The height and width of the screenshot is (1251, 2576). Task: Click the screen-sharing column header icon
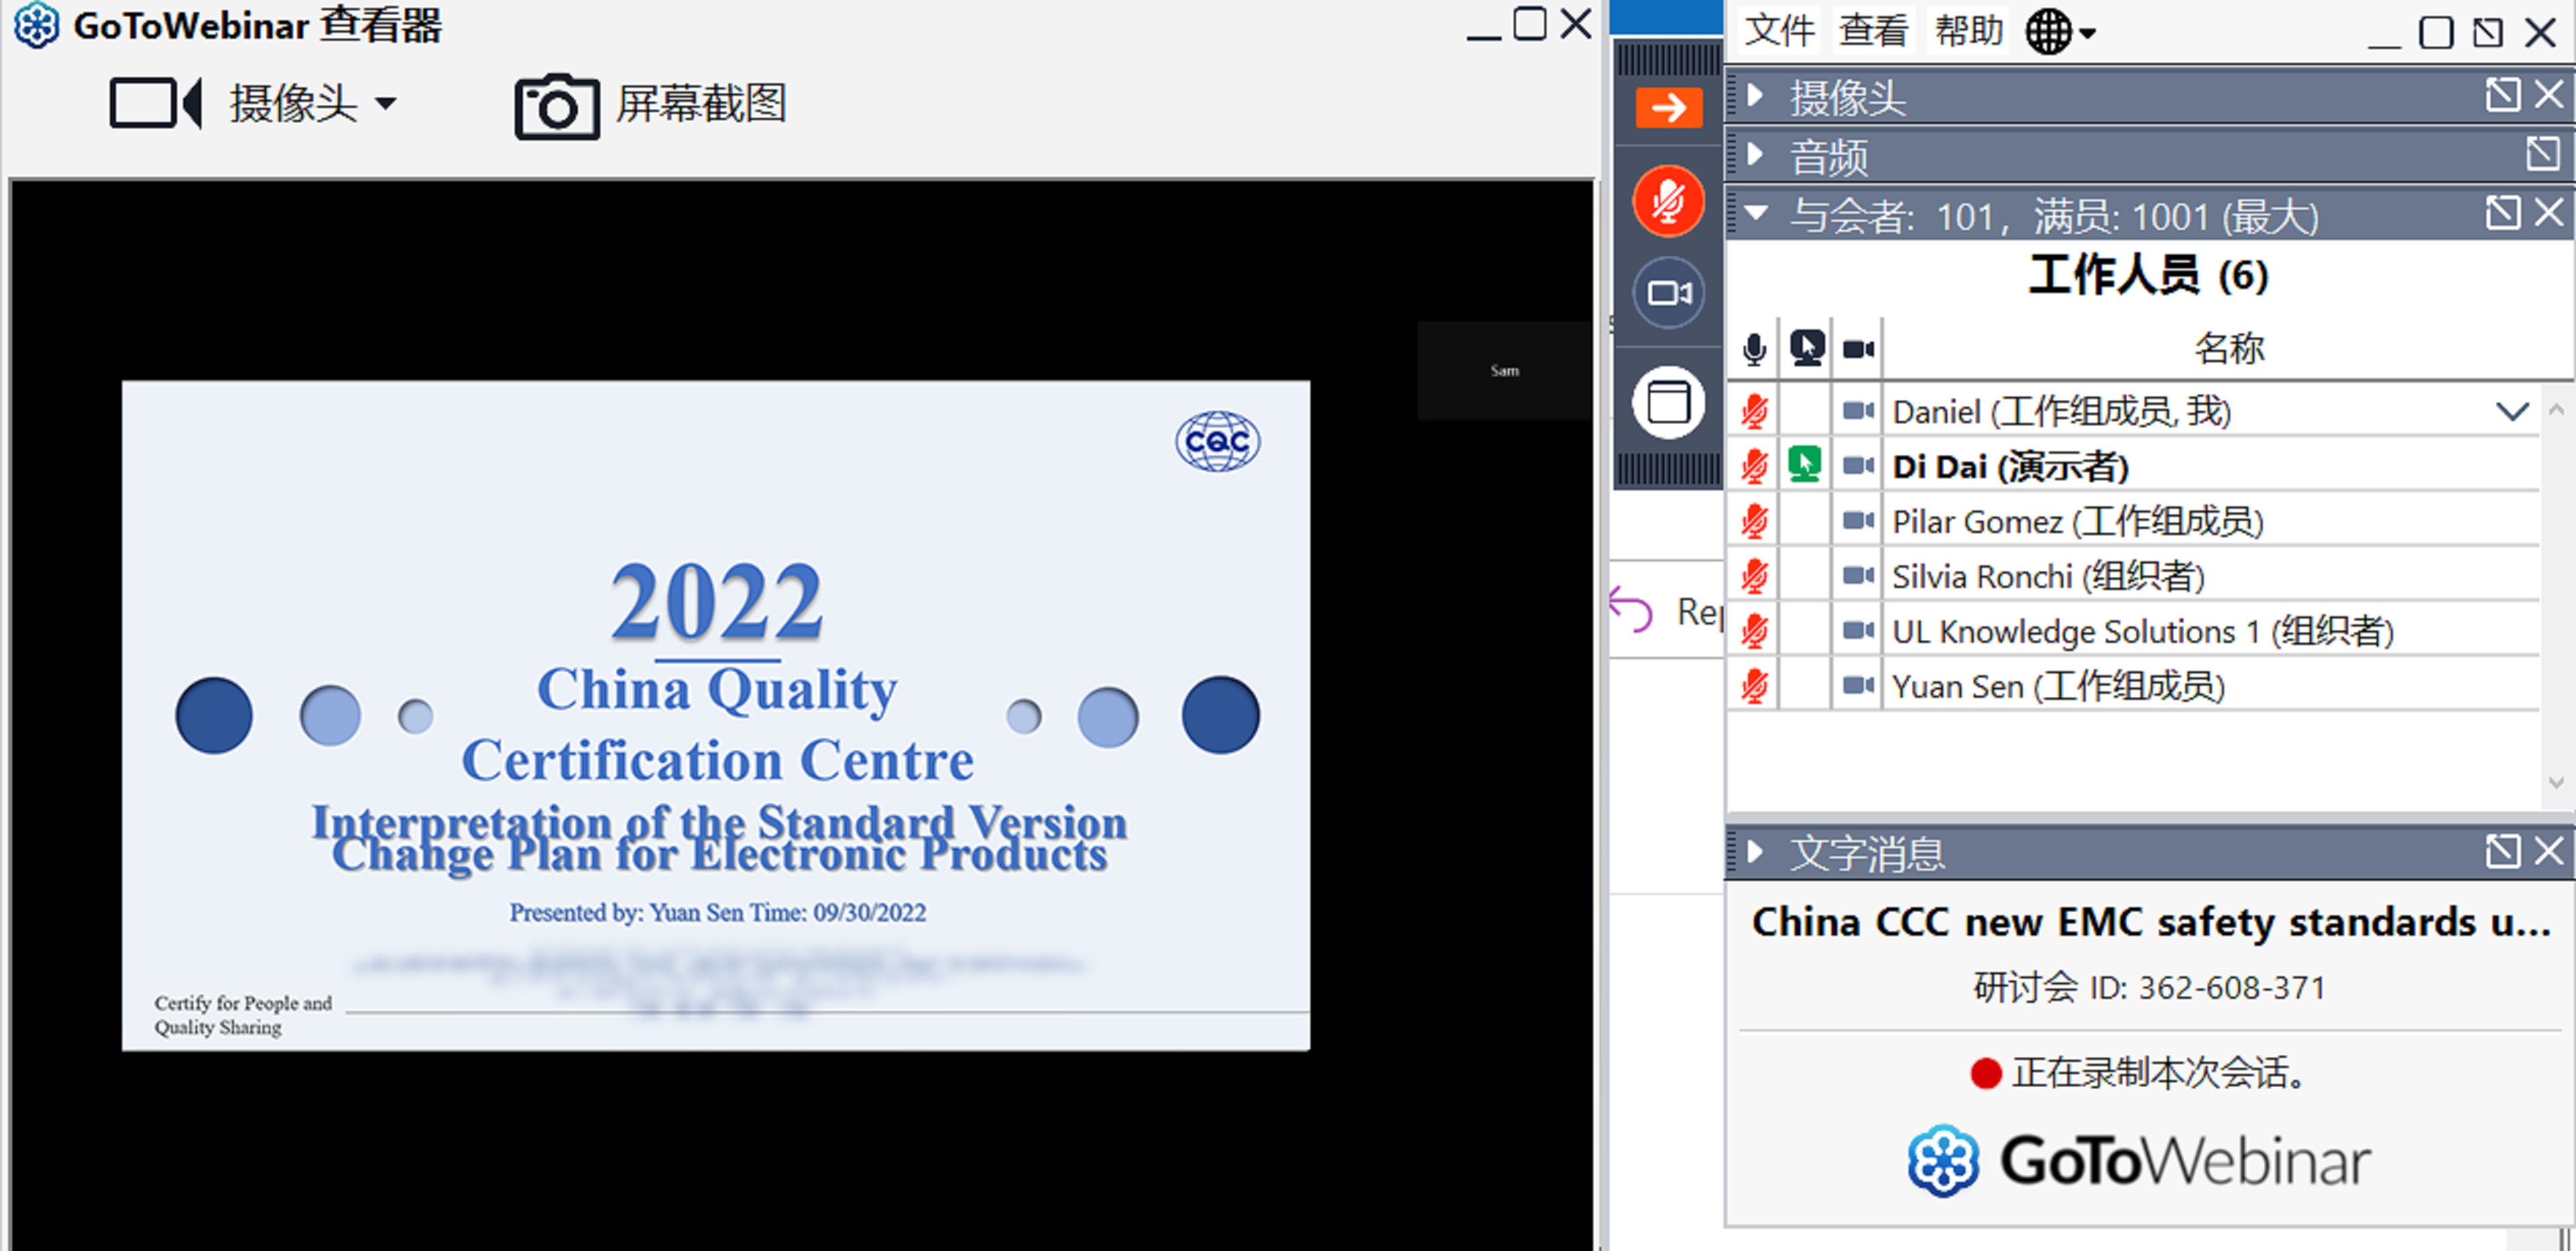coord(1806,347)
